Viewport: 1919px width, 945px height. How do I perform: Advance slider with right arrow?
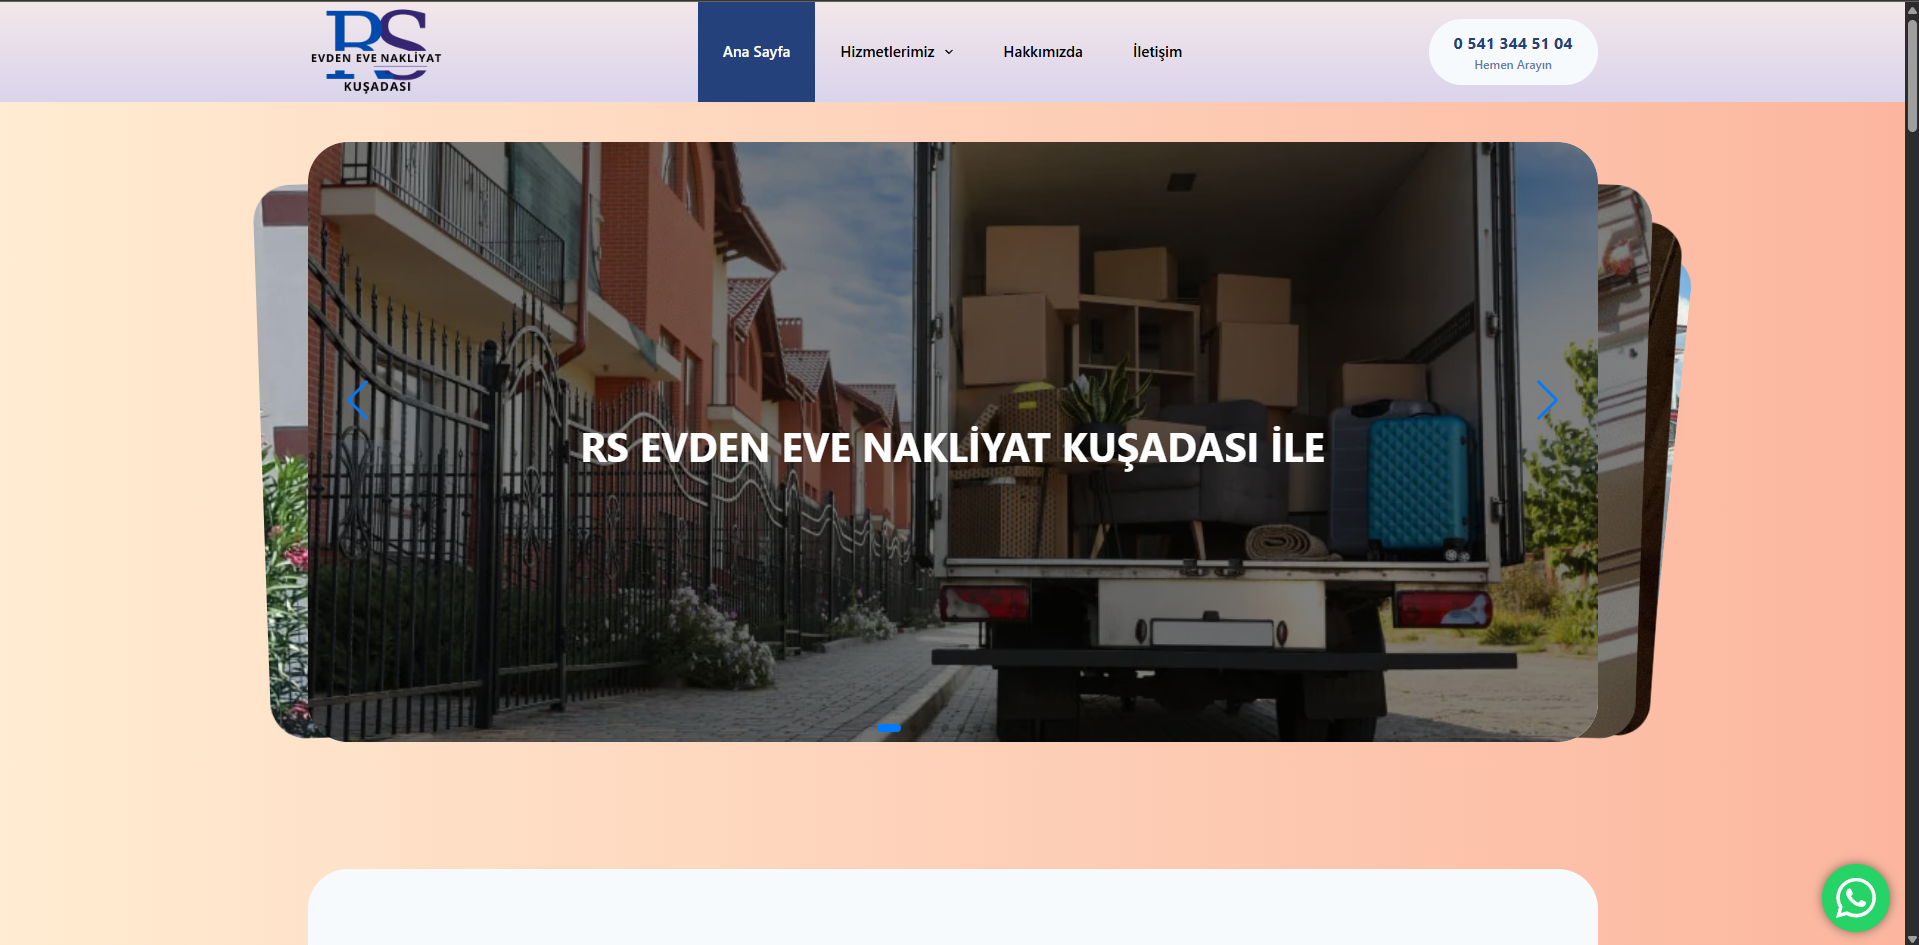tap(1547, 400)
